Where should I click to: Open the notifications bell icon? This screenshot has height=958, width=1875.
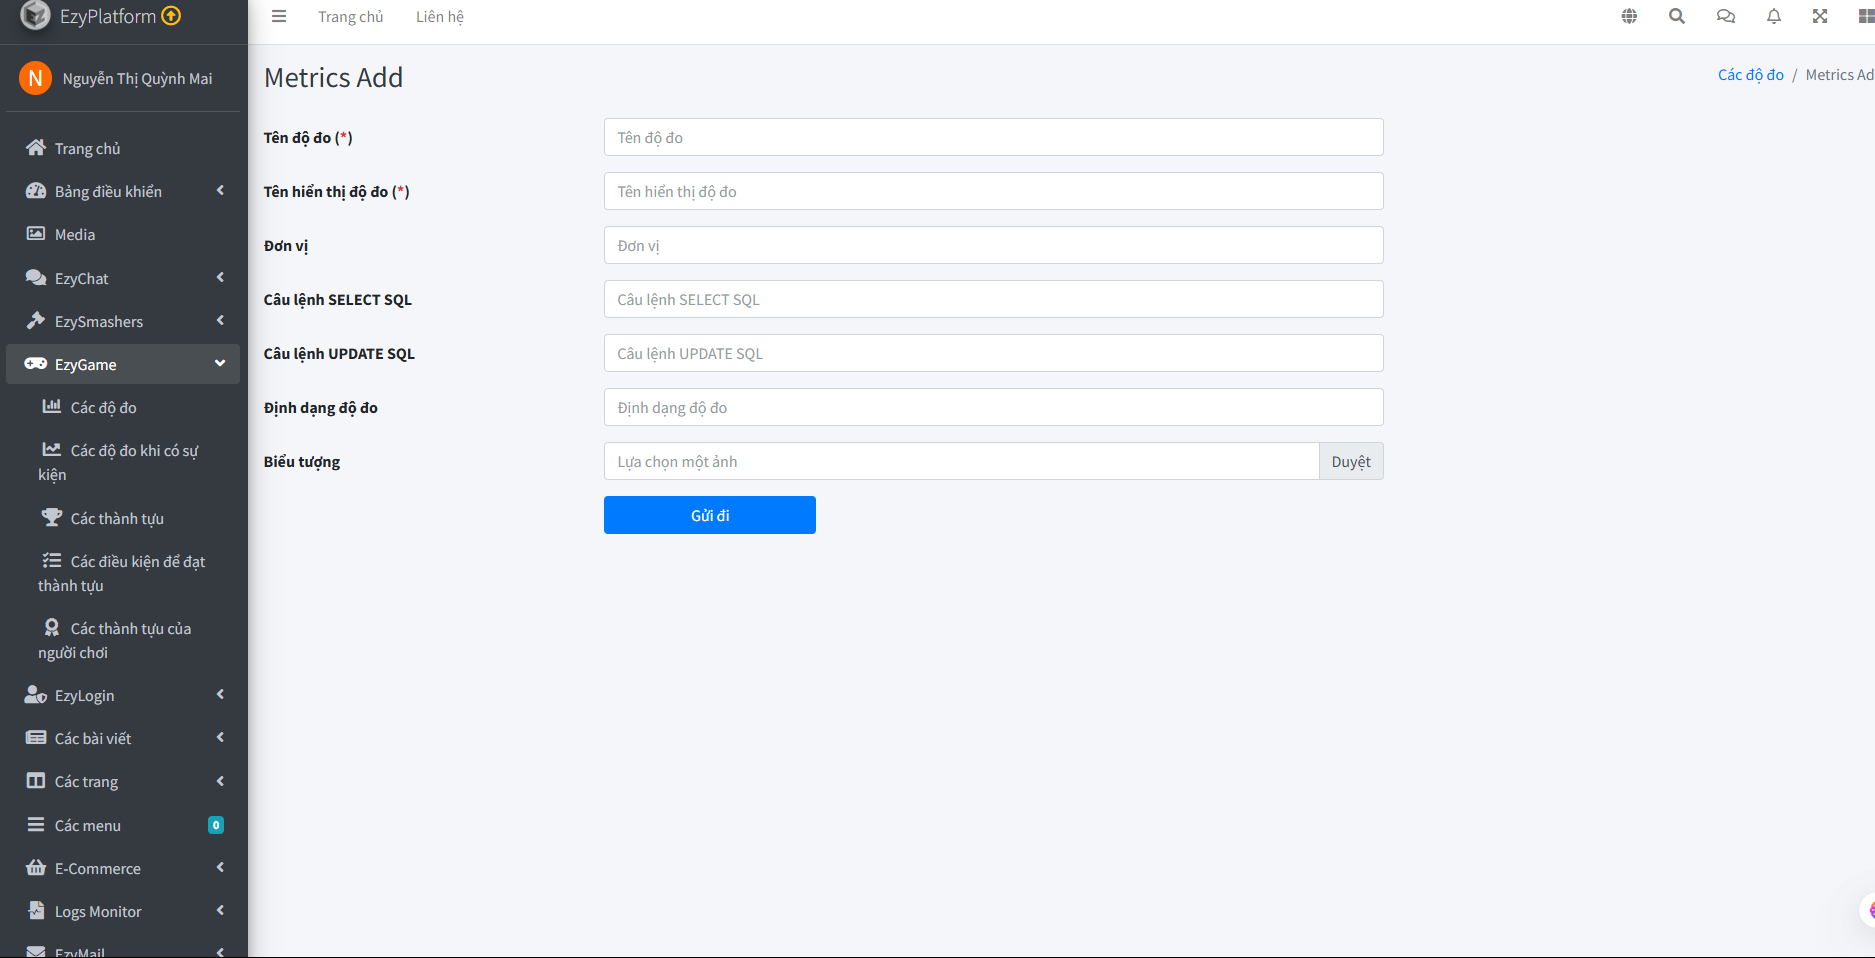pos(1773,16)
